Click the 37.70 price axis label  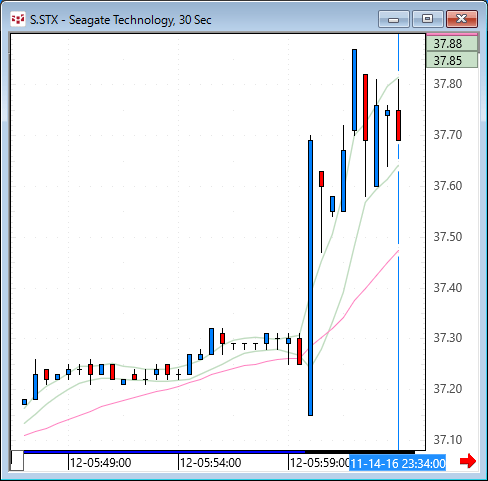coord(448,135)
